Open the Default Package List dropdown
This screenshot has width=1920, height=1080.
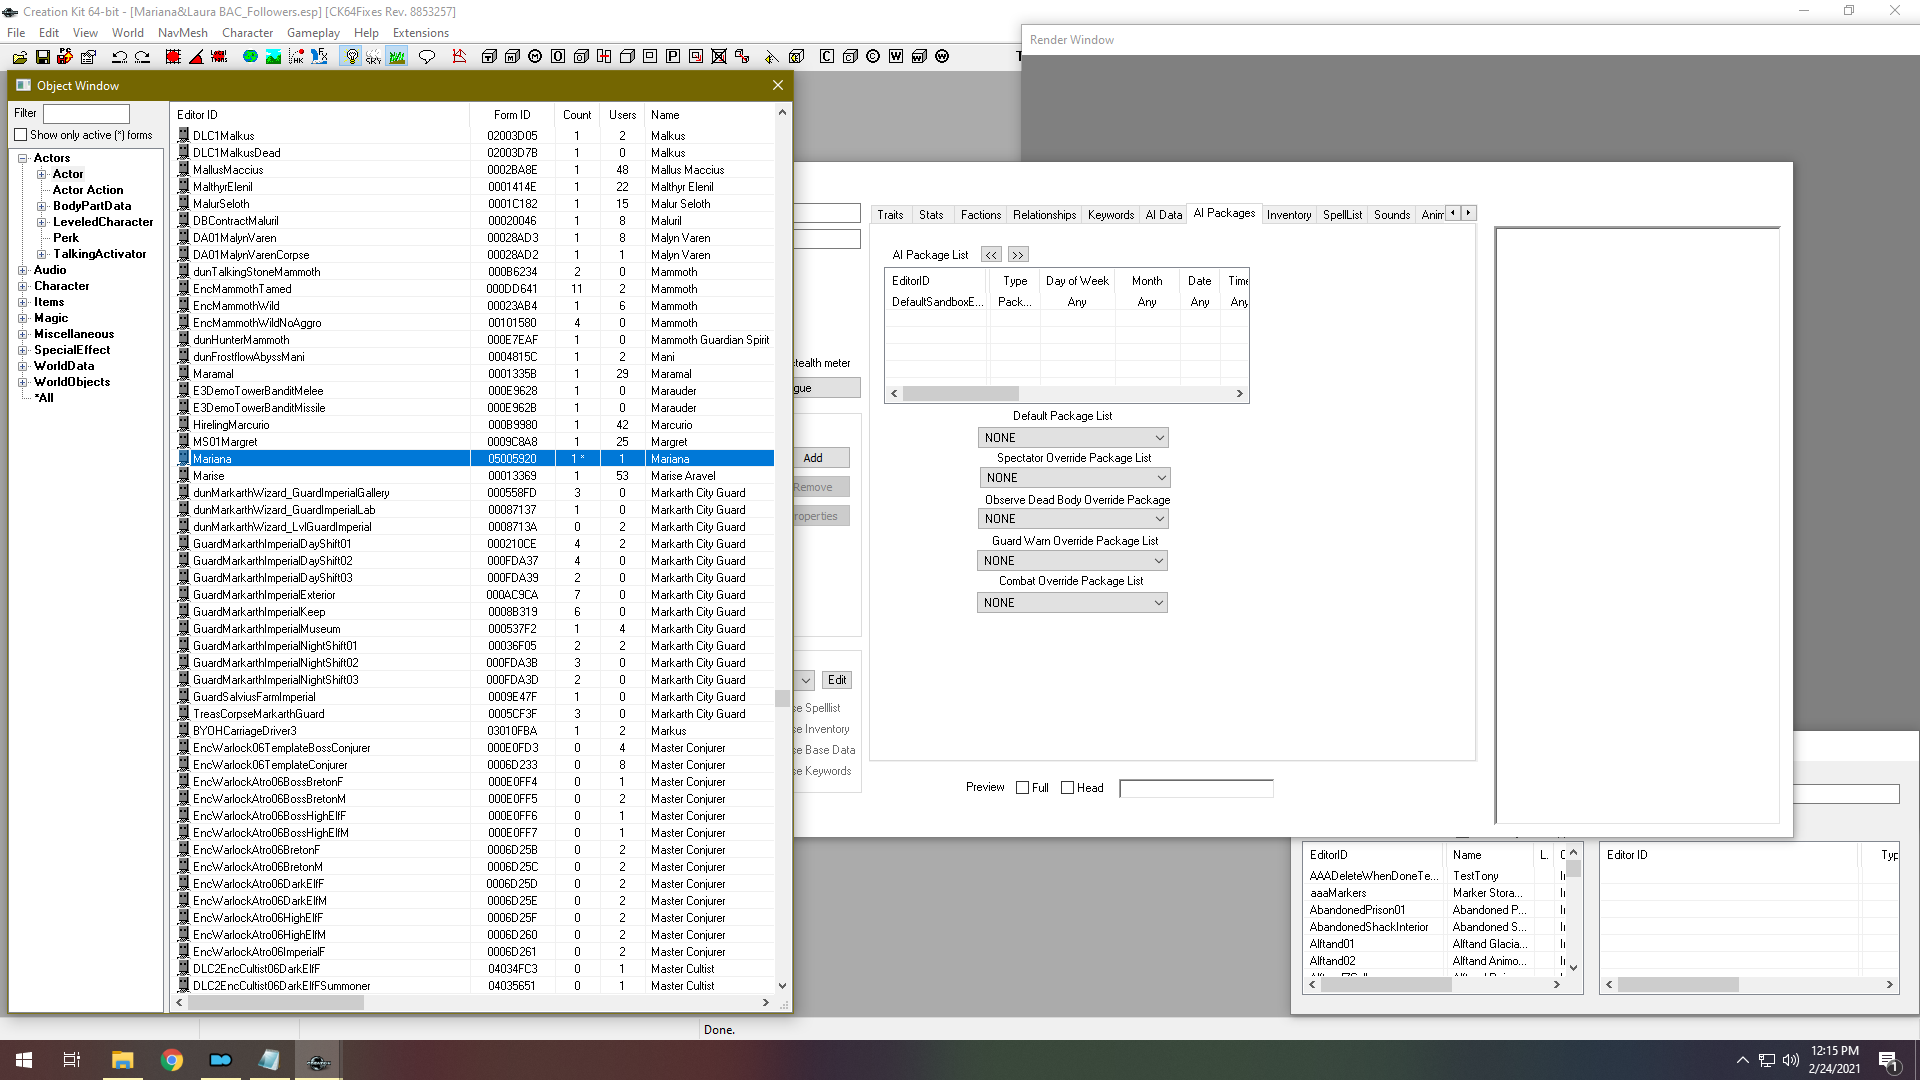click(1073, 438)
